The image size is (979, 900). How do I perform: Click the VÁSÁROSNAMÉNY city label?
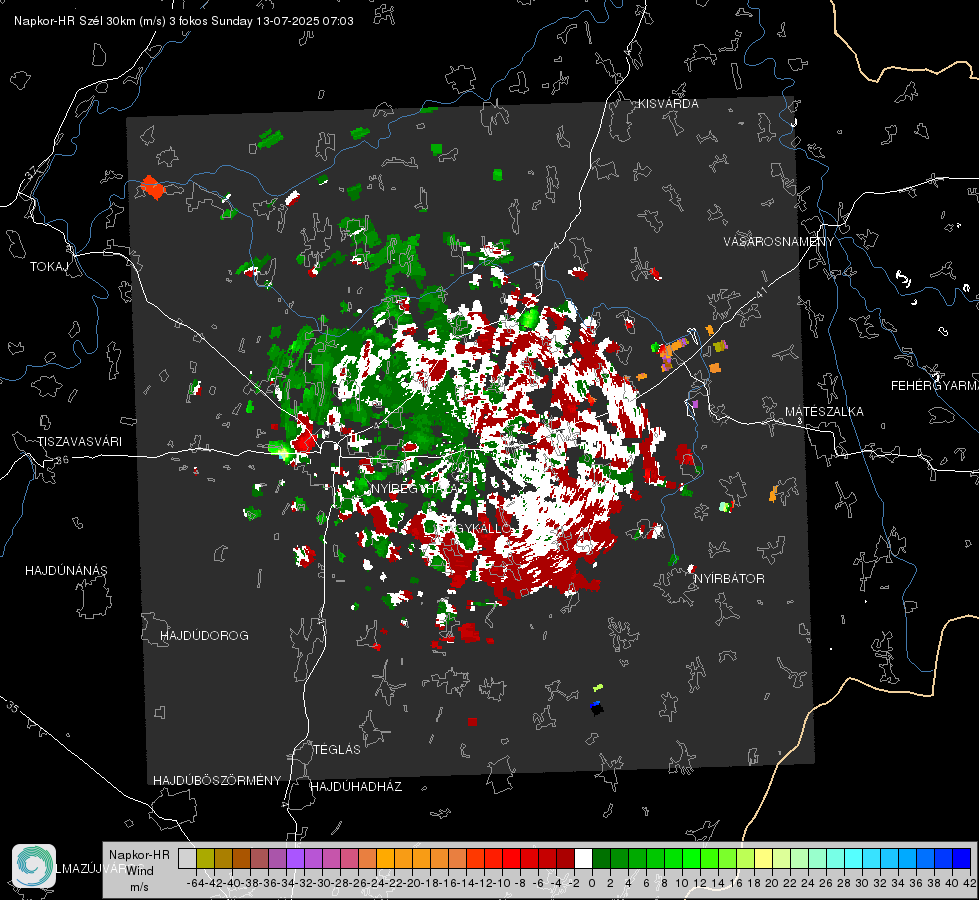tap(779, 242)
